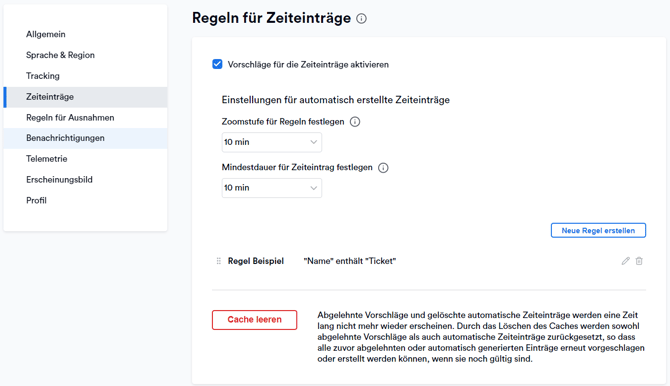
Task: Select Zeiteinträge sidebar item
Action: 85,97
